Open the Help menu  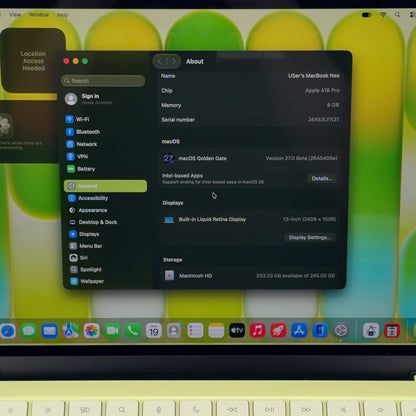coord(62,15)
